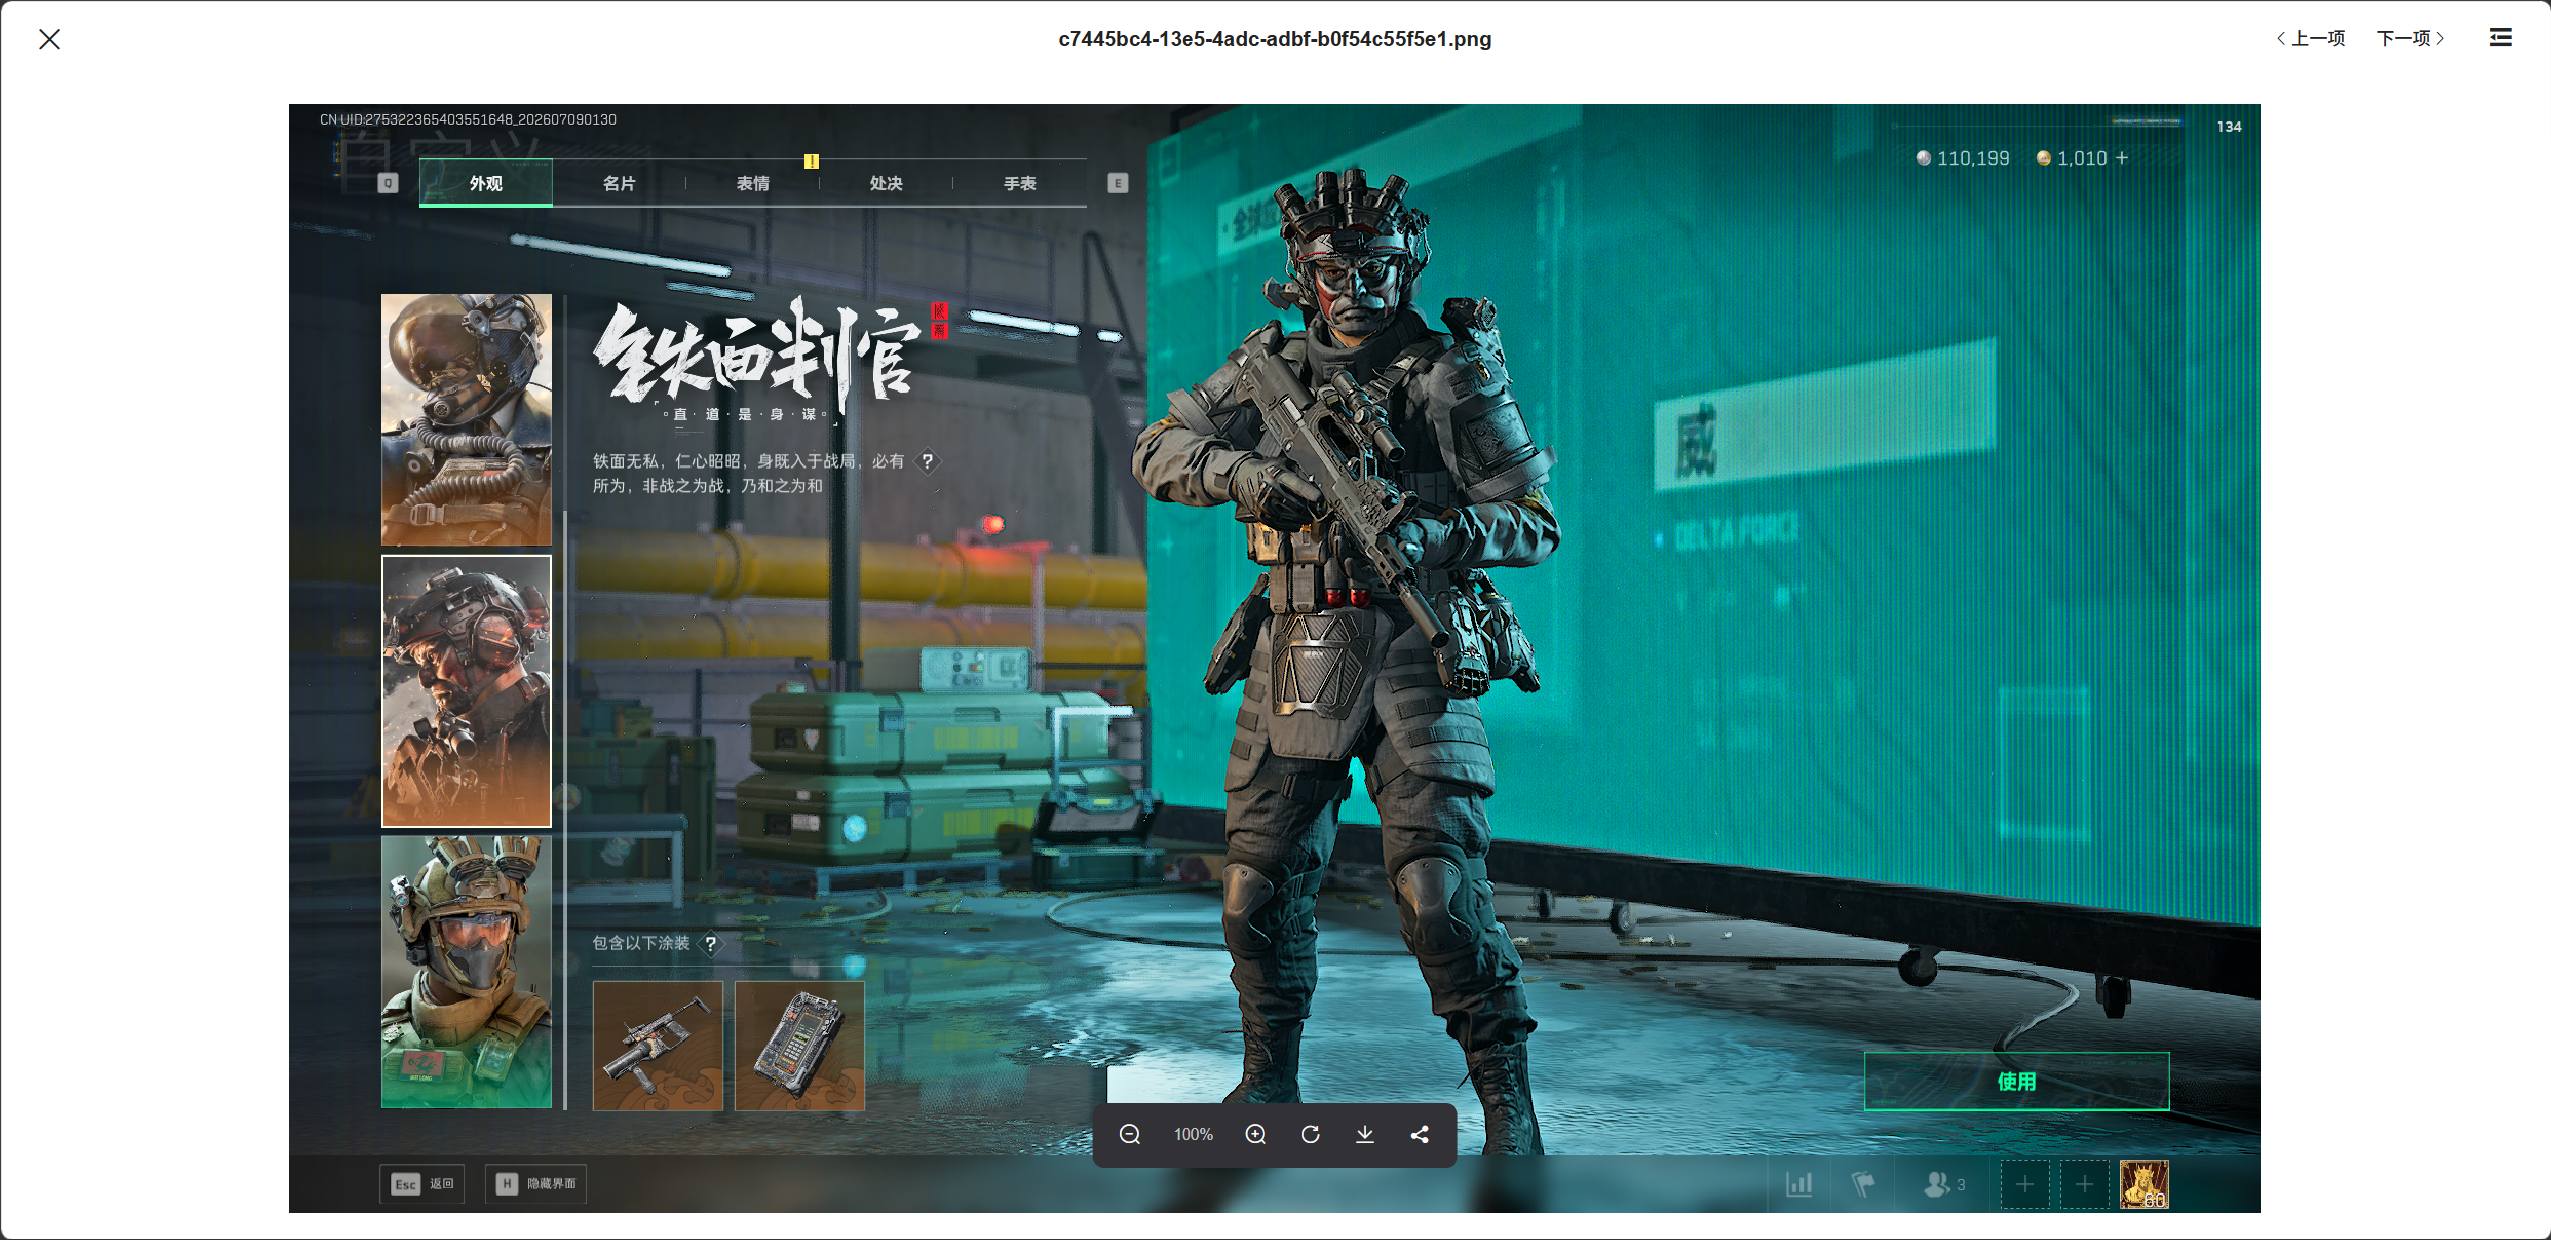The width and height of the screenshot is (2551, 1240).
Task: Click the 使用 button
Action: [x=2017, y=1081]
